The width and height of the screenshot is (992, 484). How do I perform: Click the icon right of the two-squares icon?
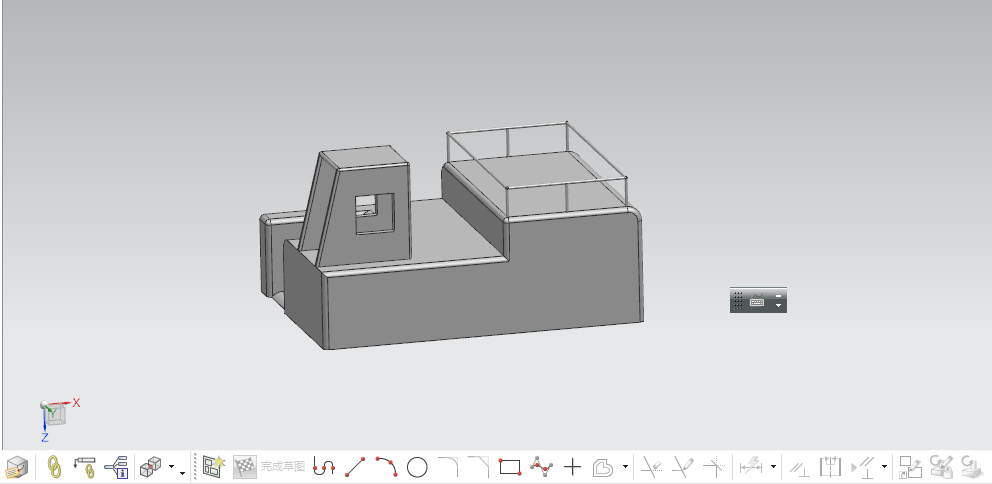942,468
